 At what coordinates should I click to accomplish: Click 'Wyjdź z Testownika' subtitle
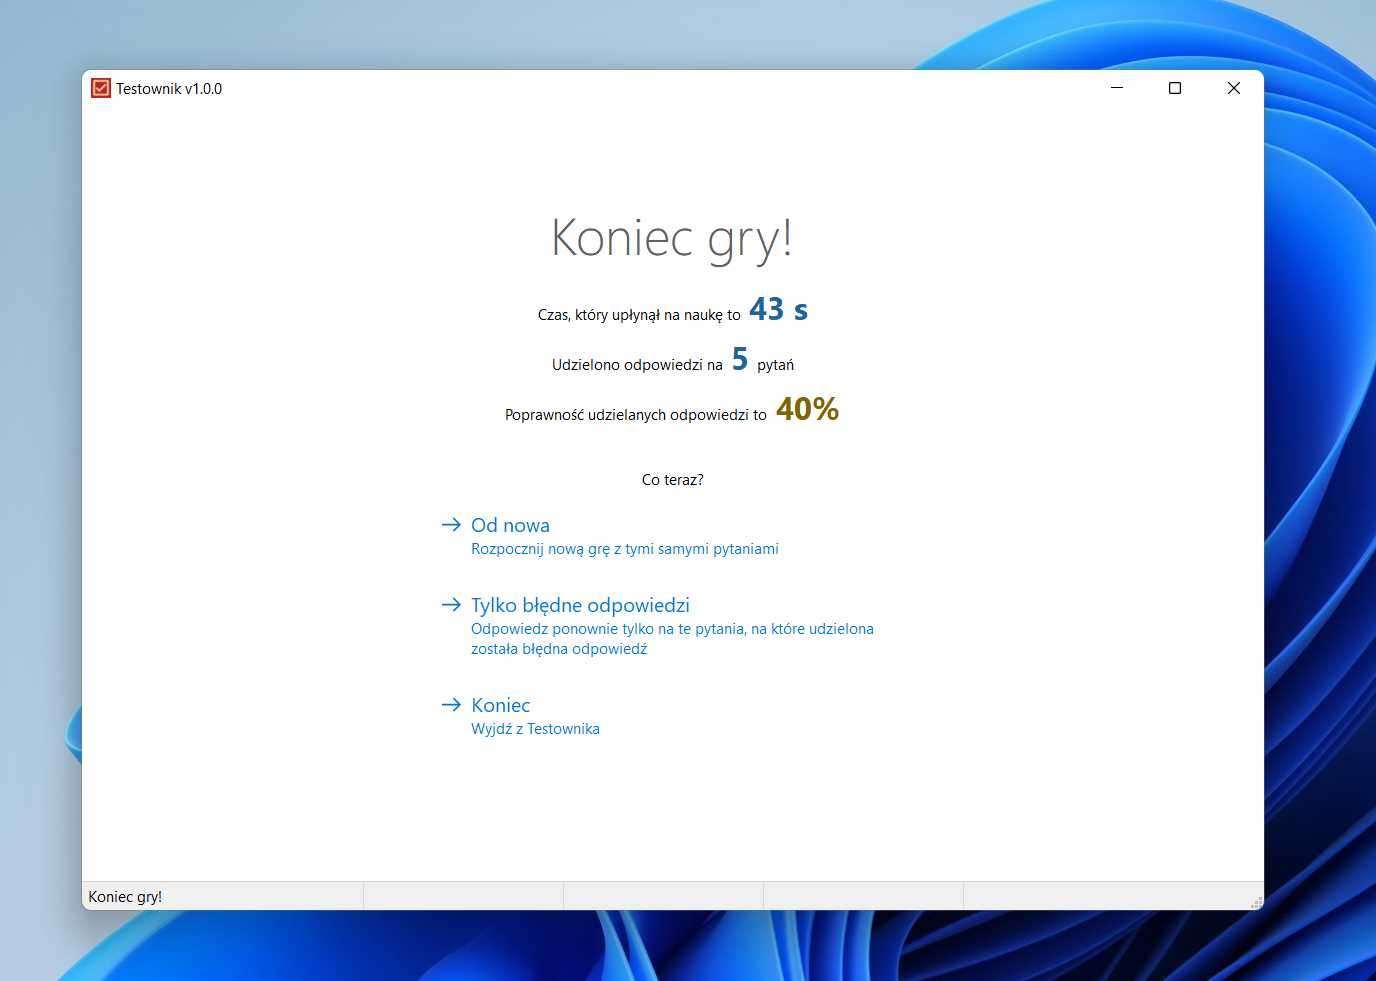click(x=535, y=729)
